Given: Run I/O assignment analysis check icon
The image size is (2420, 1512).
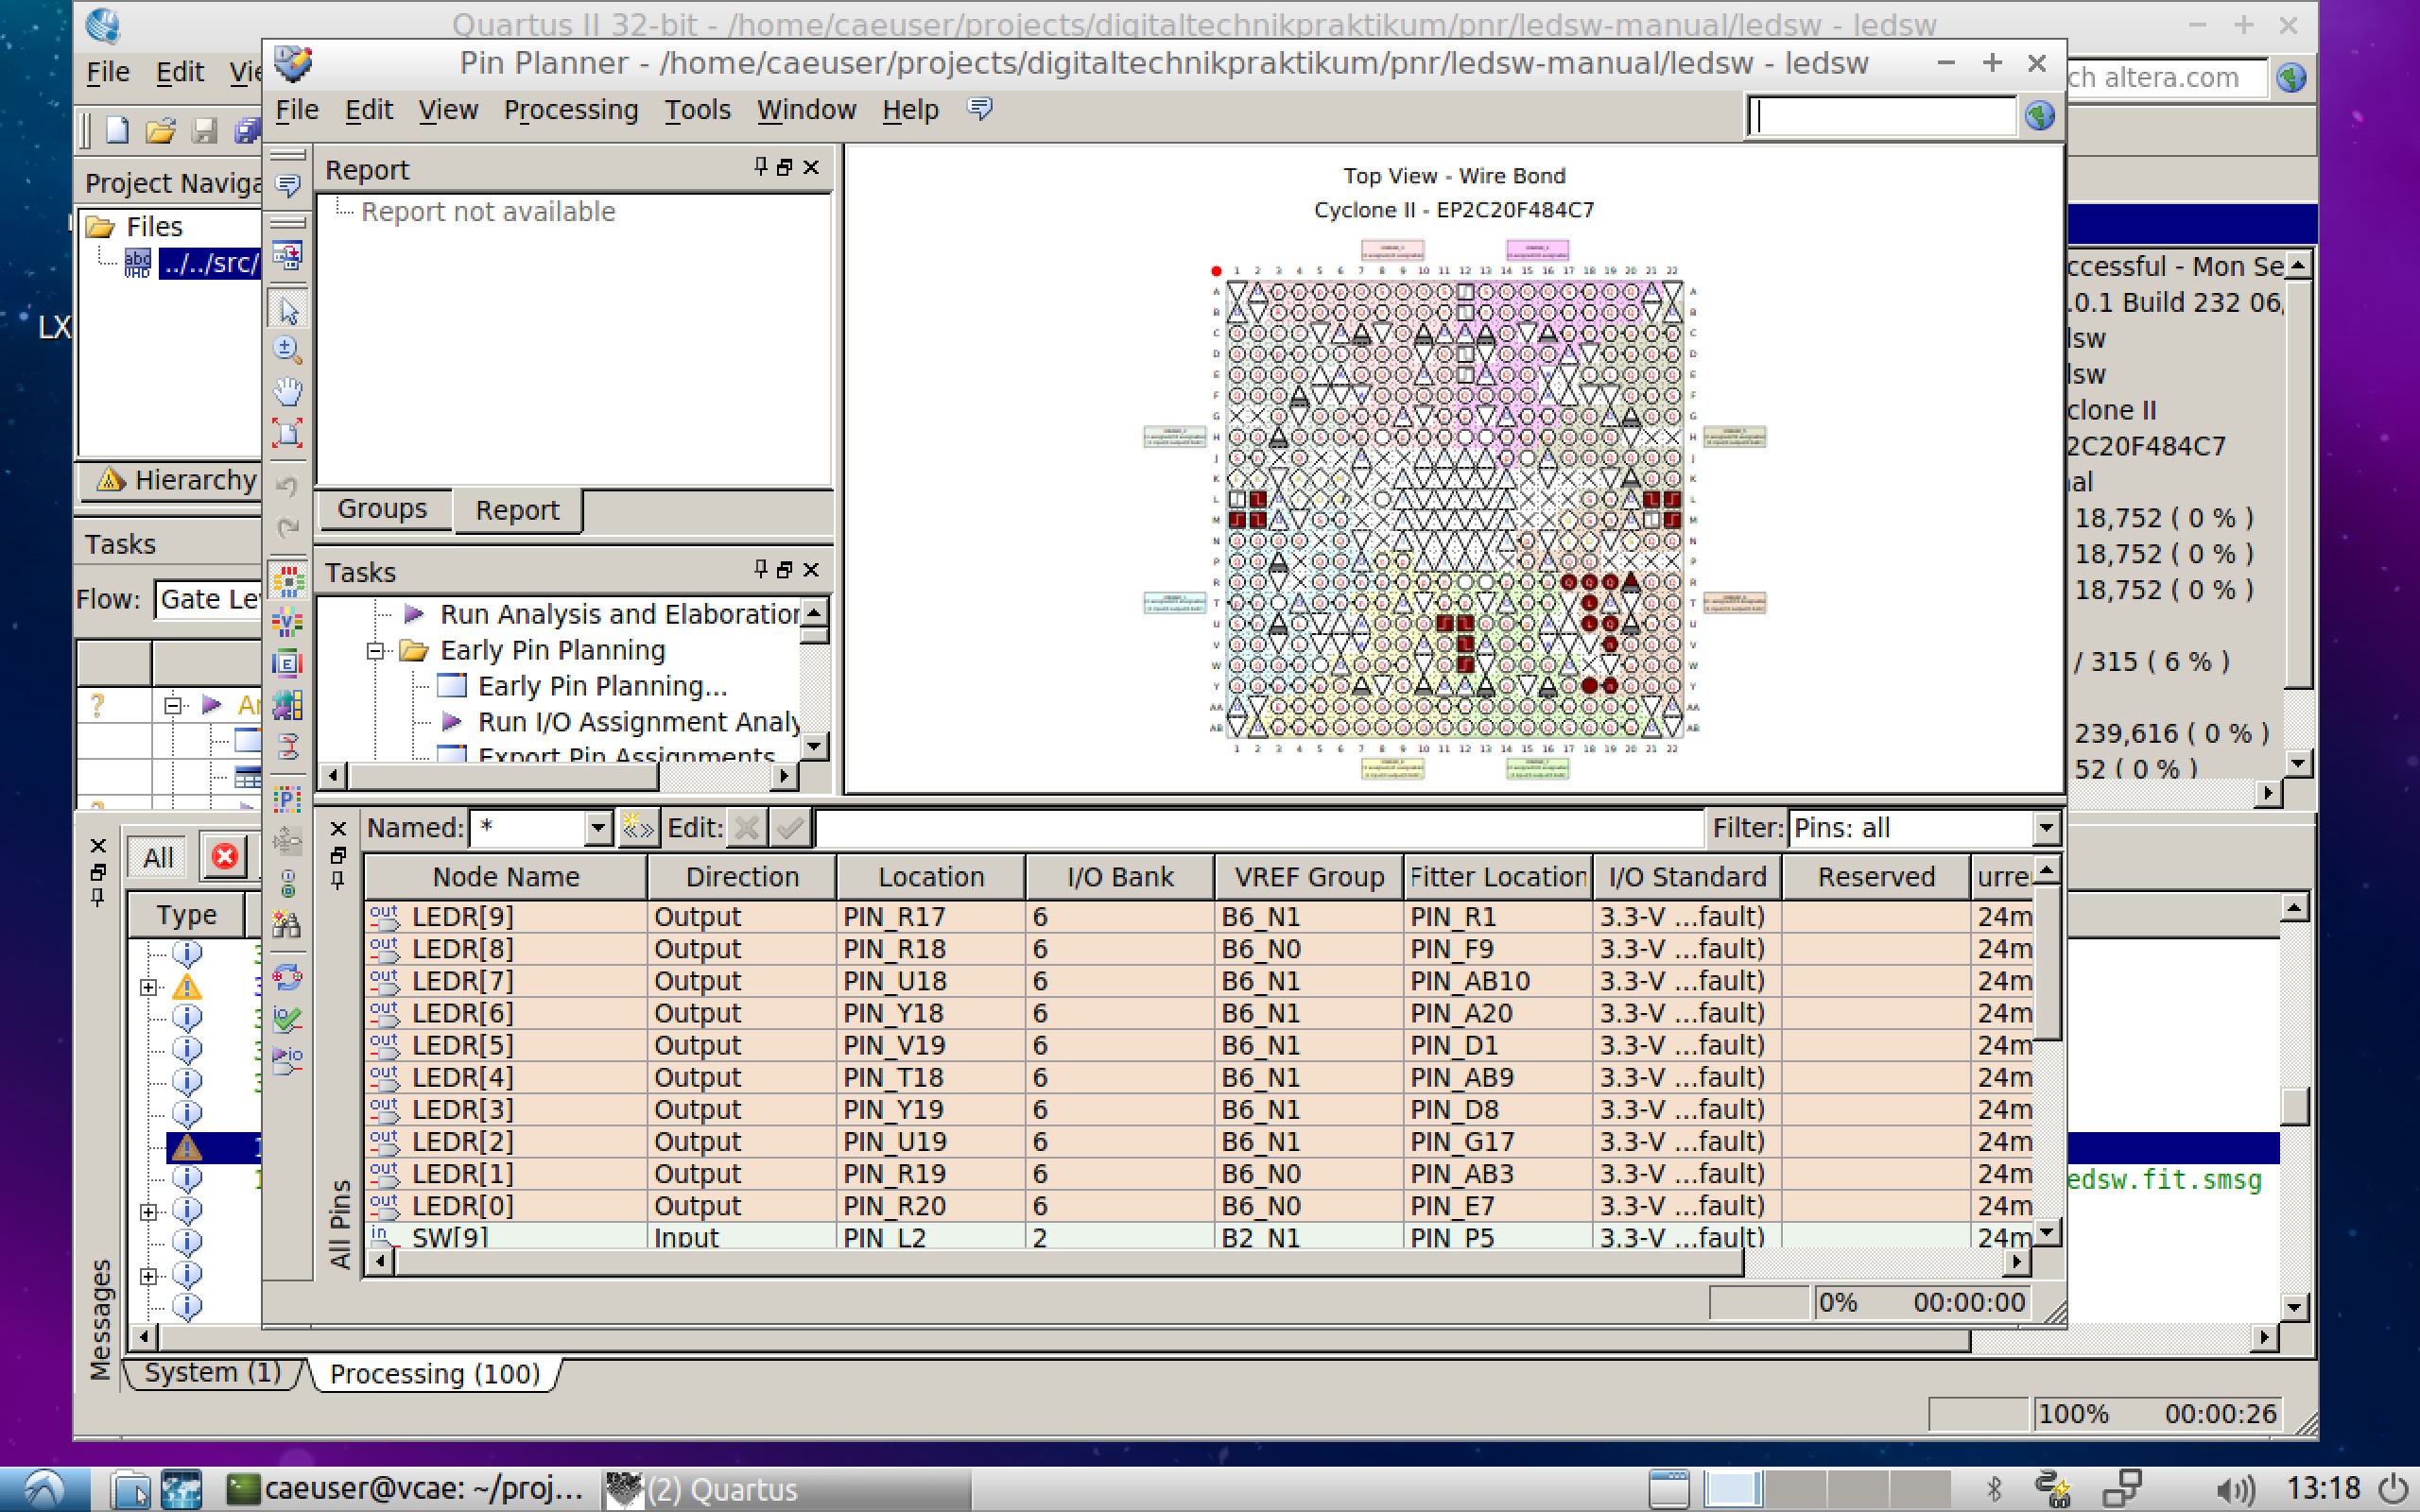Looking at the screenshot, I should click(288, 1018).
